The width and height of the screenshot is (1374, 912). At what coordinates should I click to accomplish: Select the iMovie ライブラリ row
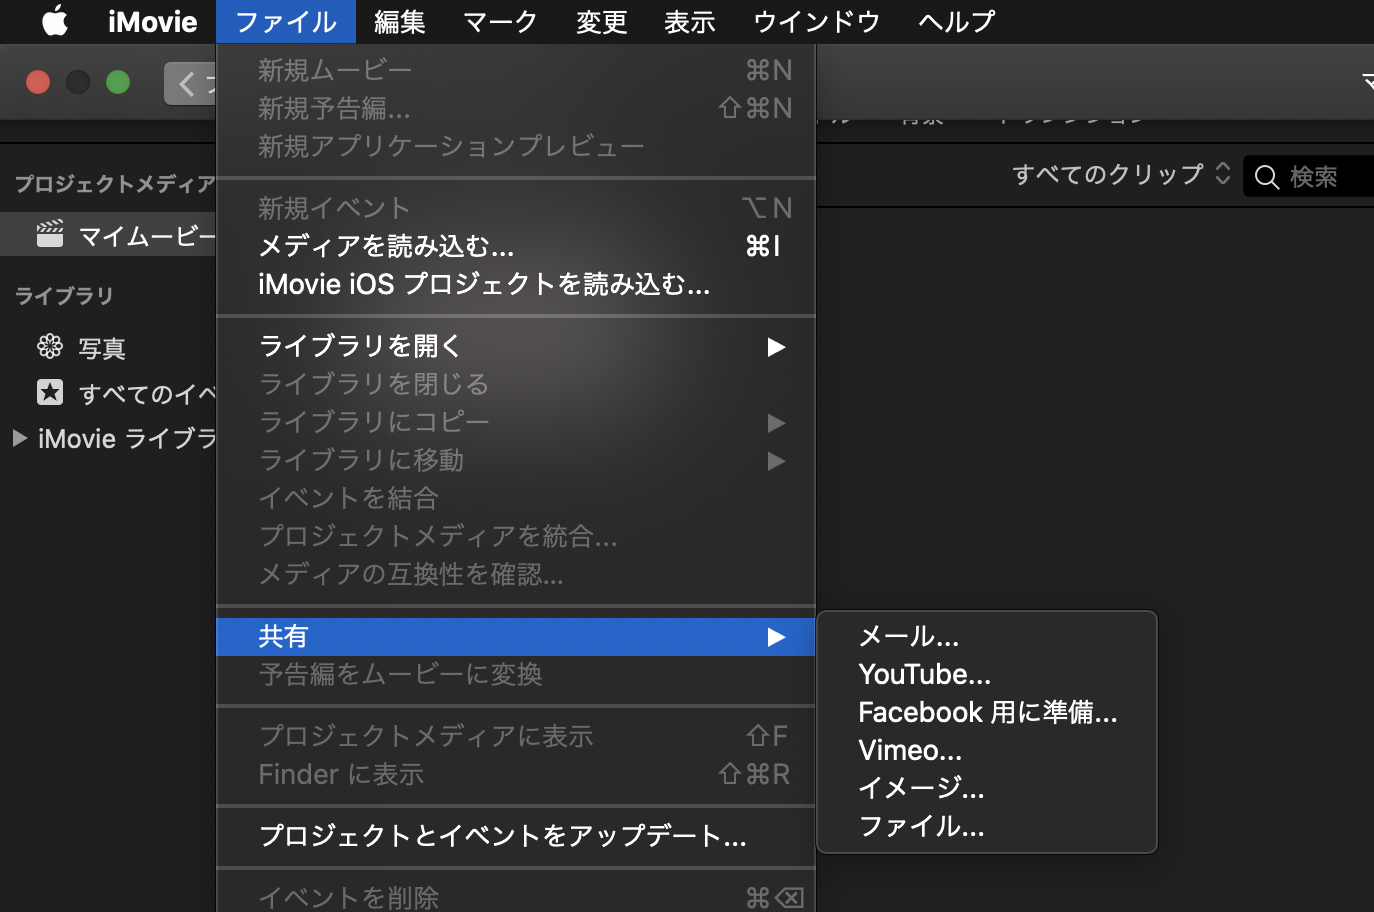[108, 438]
